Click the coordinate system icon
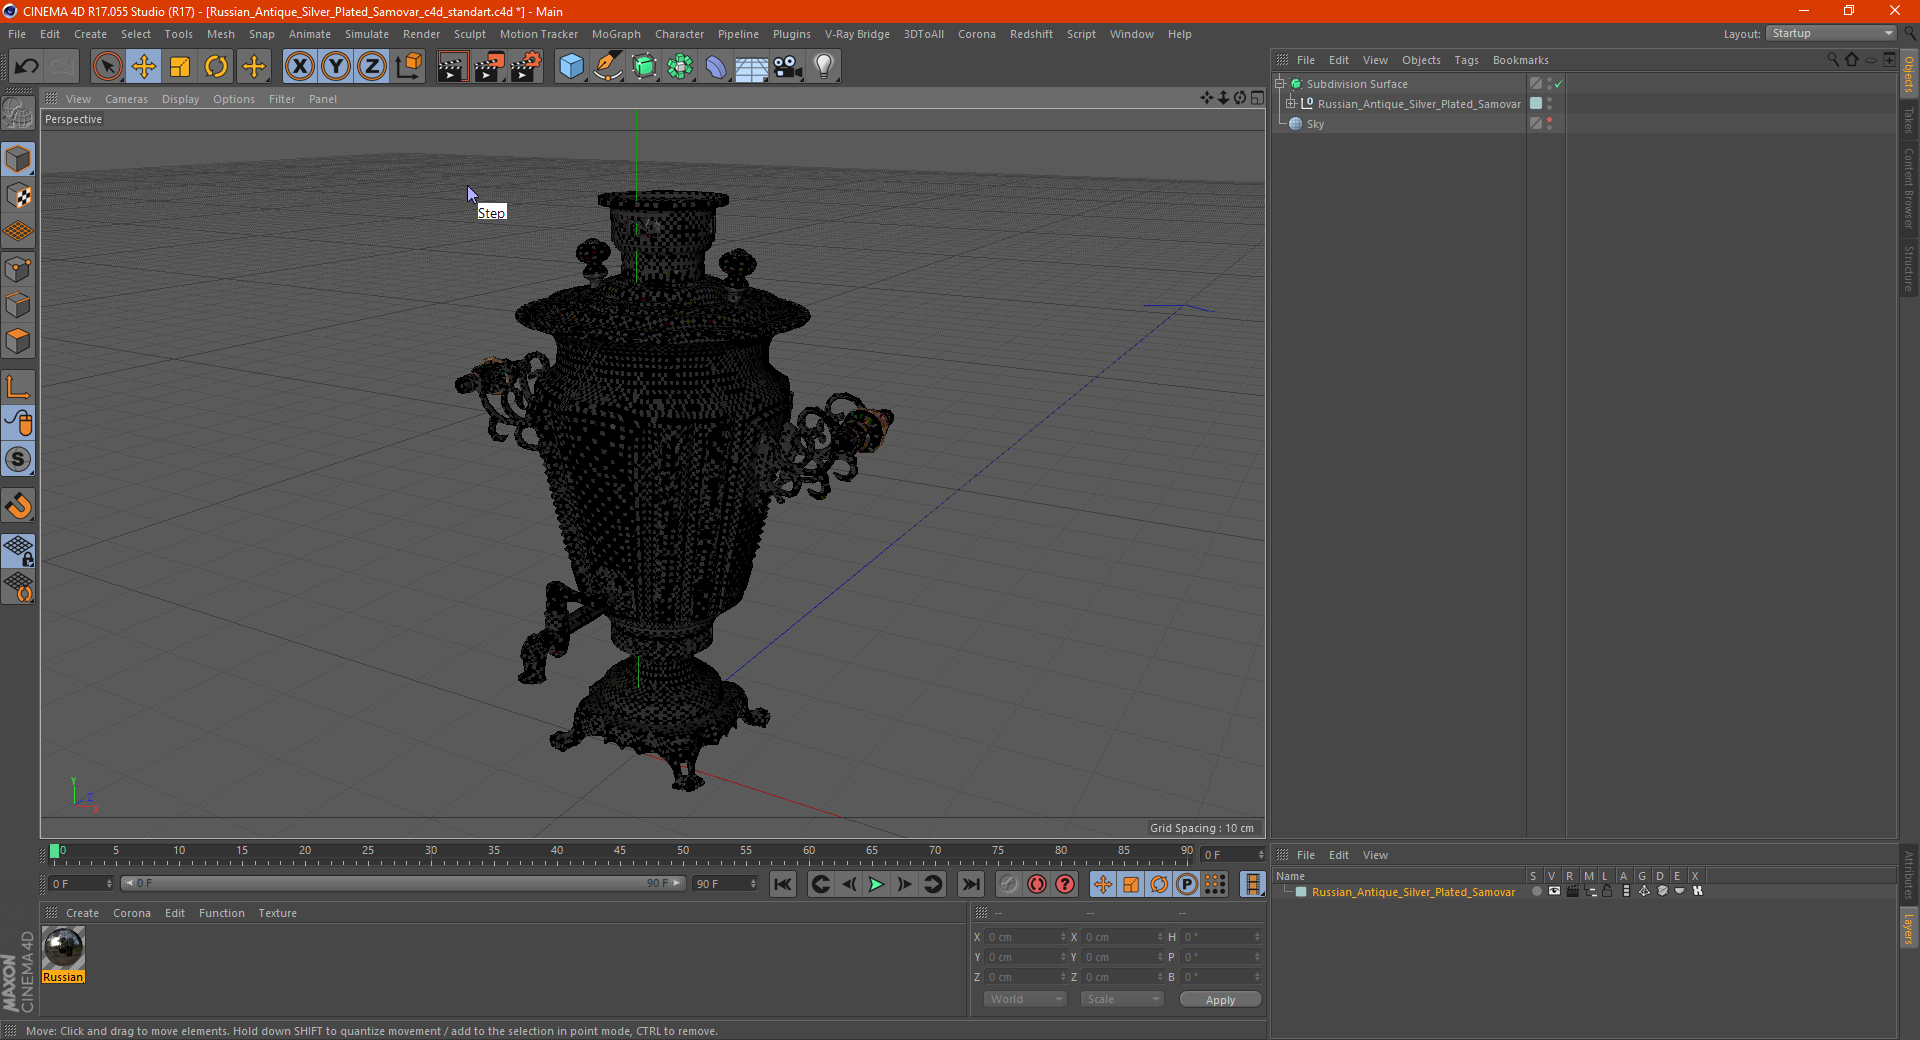This screenshot has height=1040, width=1920. click(408, 67)
